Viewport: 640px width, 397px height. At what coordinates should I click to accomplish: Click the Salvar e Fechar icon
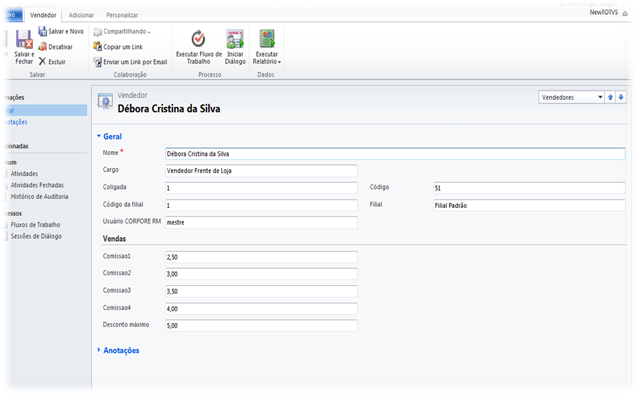tap(24, 39)
